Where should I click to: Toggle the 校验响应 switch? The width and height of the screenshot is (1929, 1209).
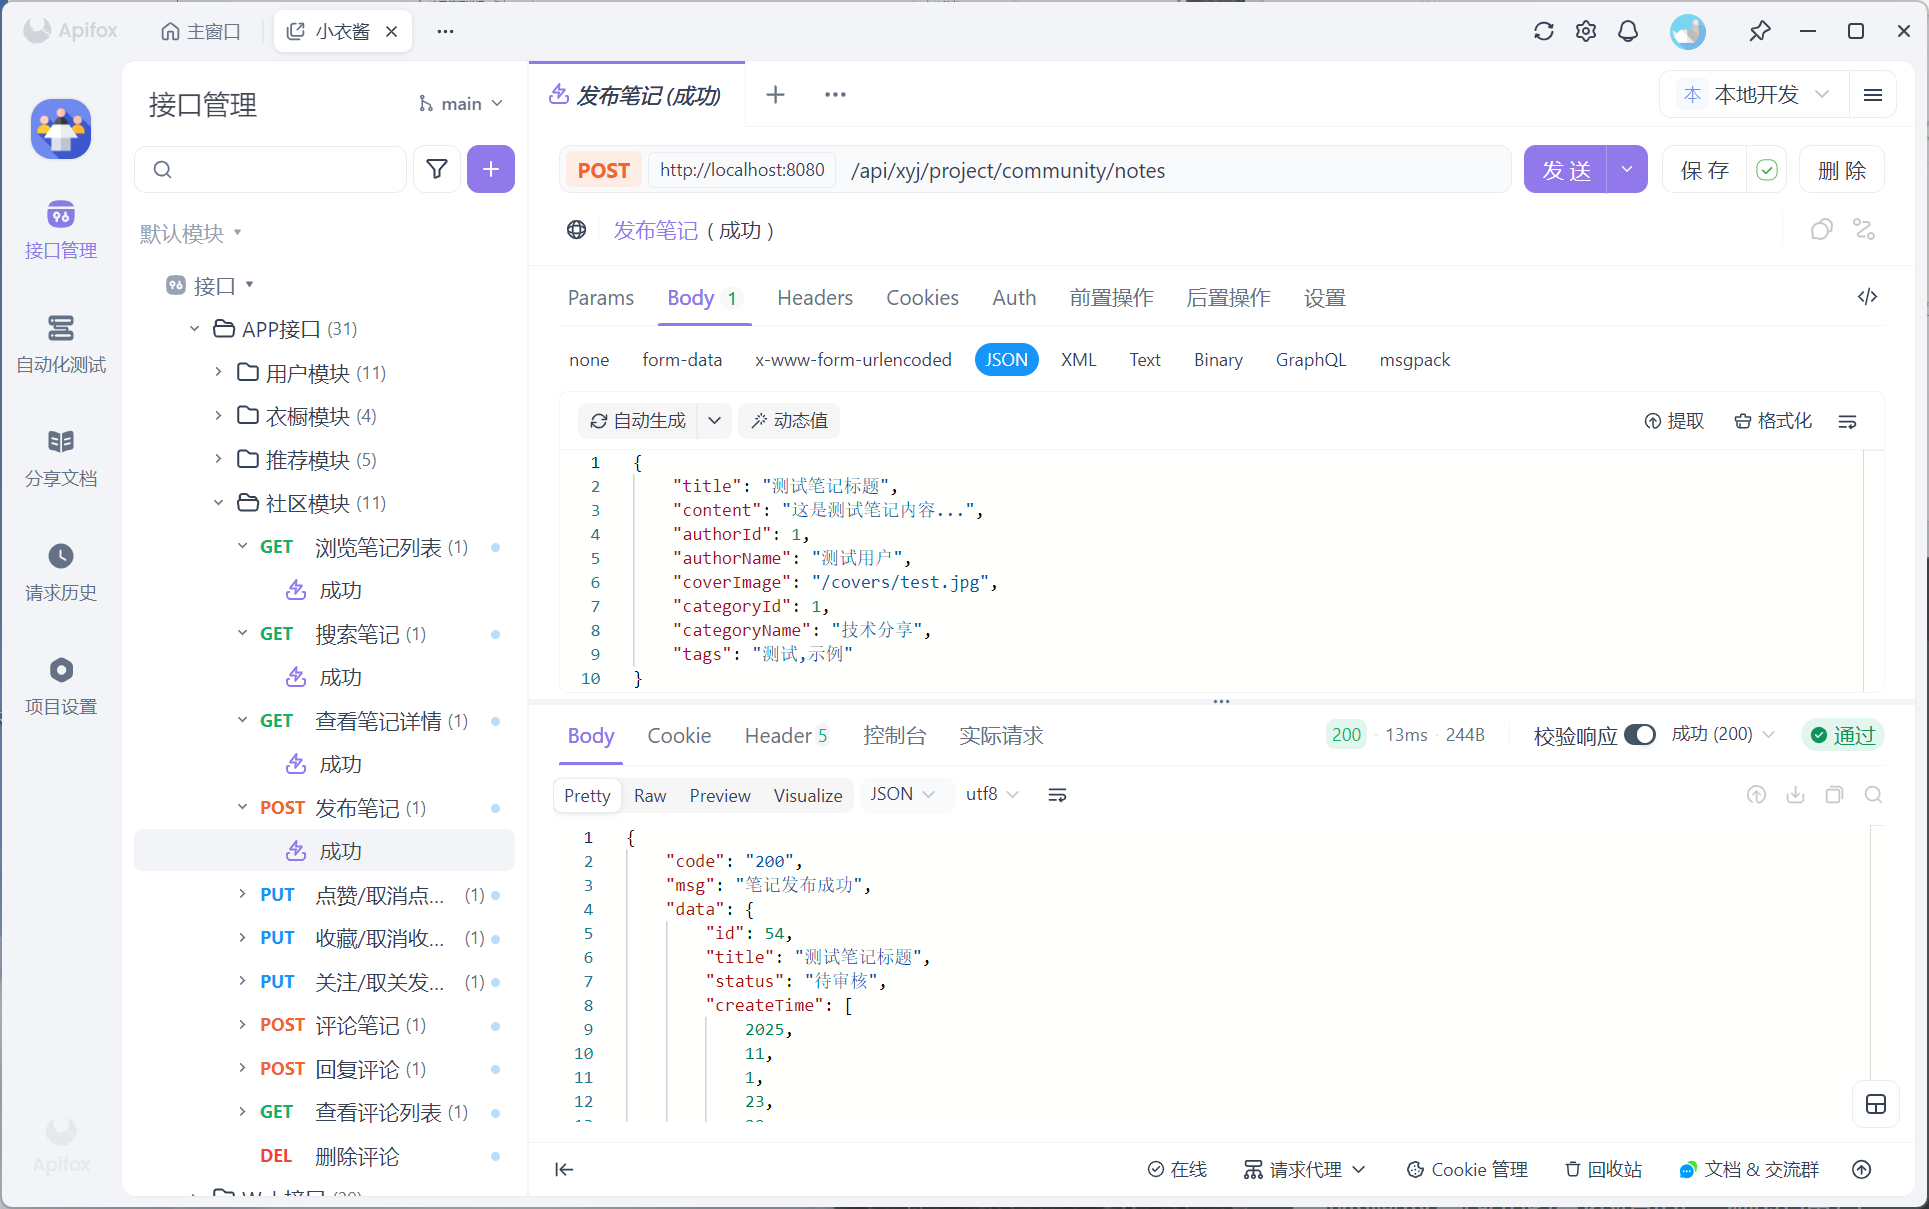[x=1640, y=735]
